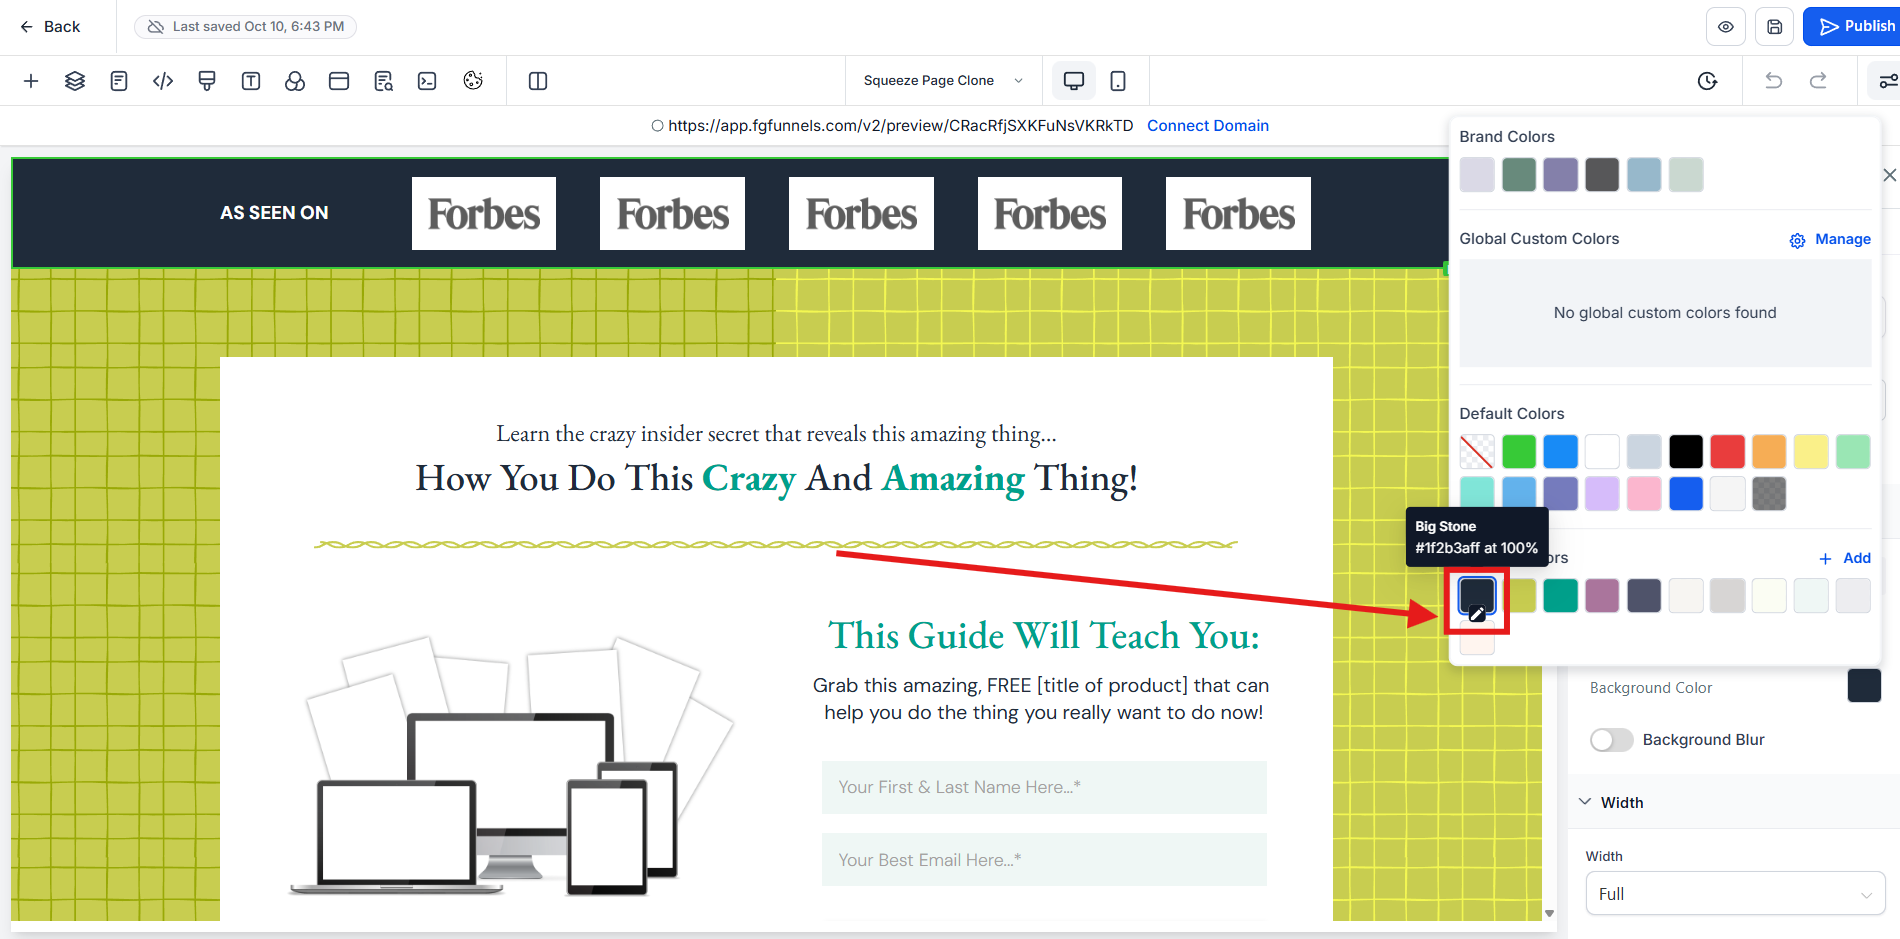The height and width of the screenshot is (939, 1900).
Task: Toggle the split column layout icon
Action: coord(538,81)
